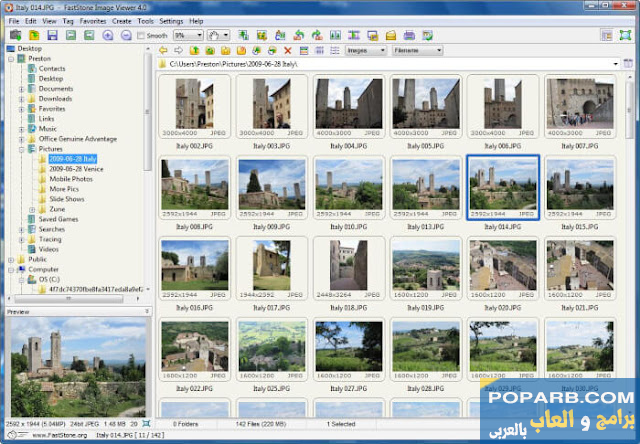Click the Zoom In magnifier icon

(108, 35)
